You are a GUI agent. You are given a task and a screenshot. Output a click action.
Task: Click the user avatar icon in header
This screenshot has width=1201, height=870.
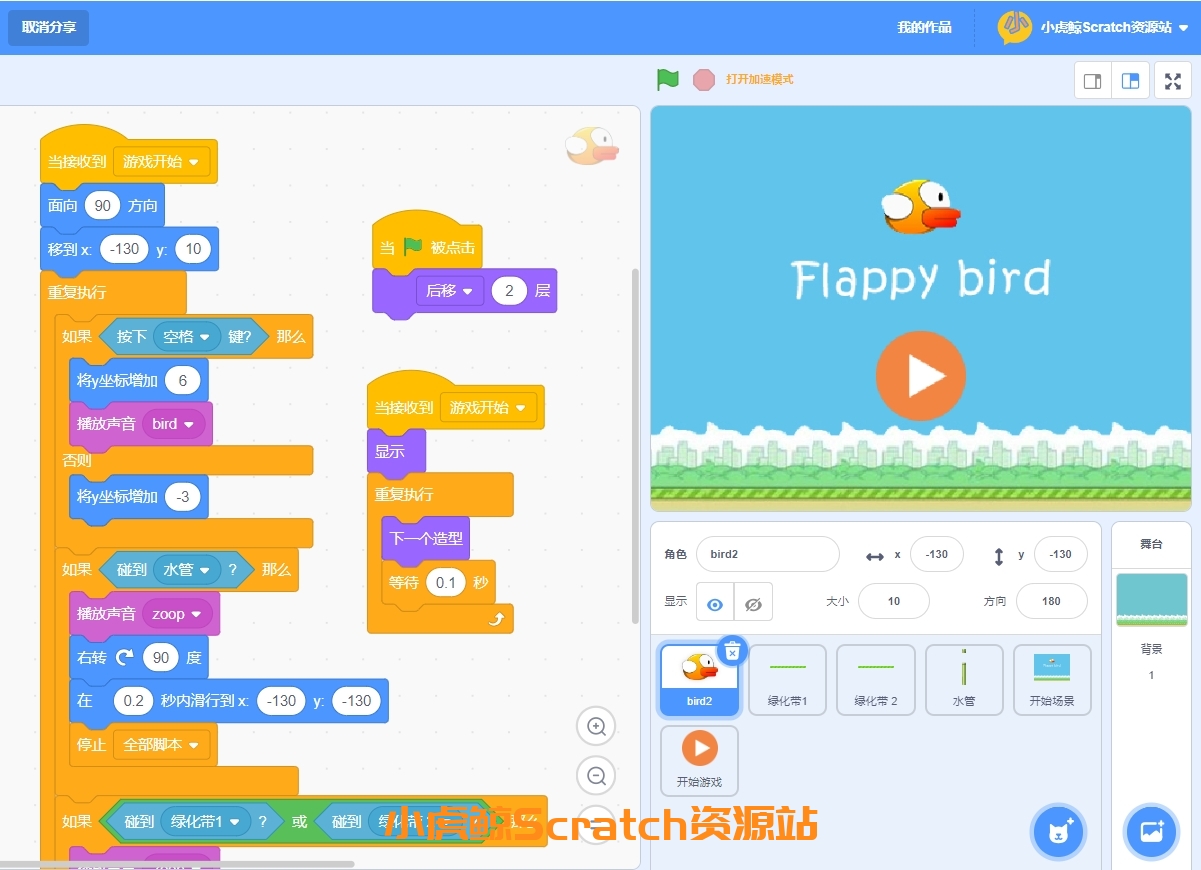pos(1014,27)
